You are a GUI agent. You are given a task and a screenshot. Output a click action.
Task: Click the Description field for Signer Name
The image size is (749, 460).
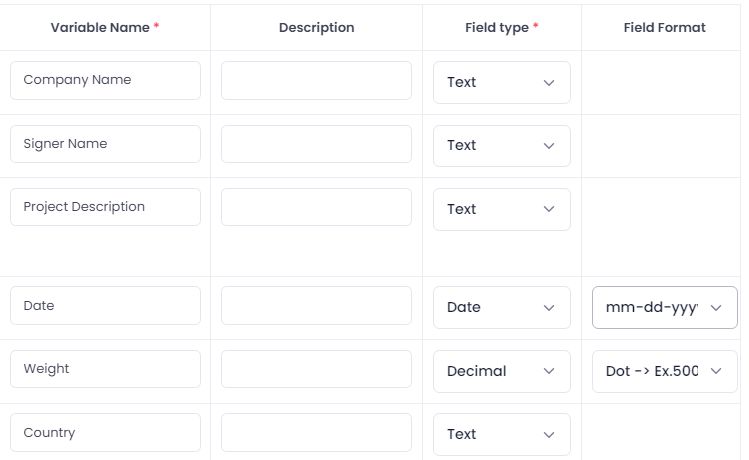[316, 144]
